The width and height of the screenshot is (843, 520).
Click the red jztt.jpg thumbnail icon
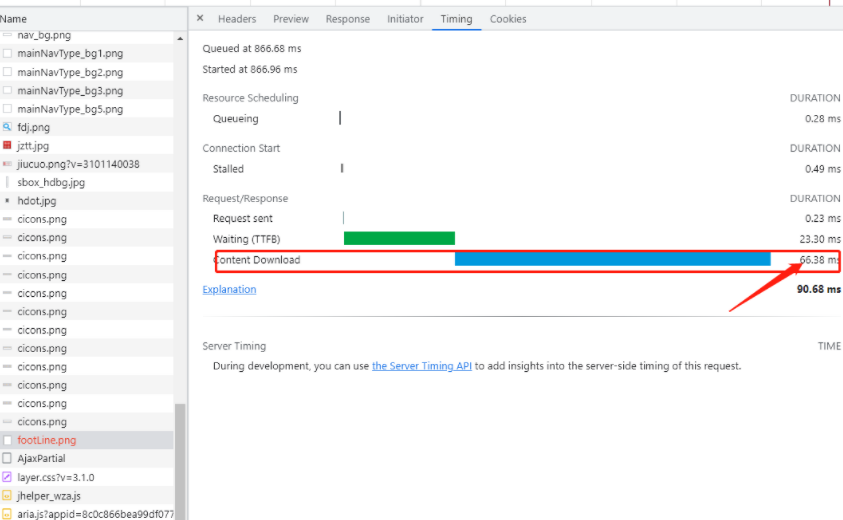[x=7, y=146]
